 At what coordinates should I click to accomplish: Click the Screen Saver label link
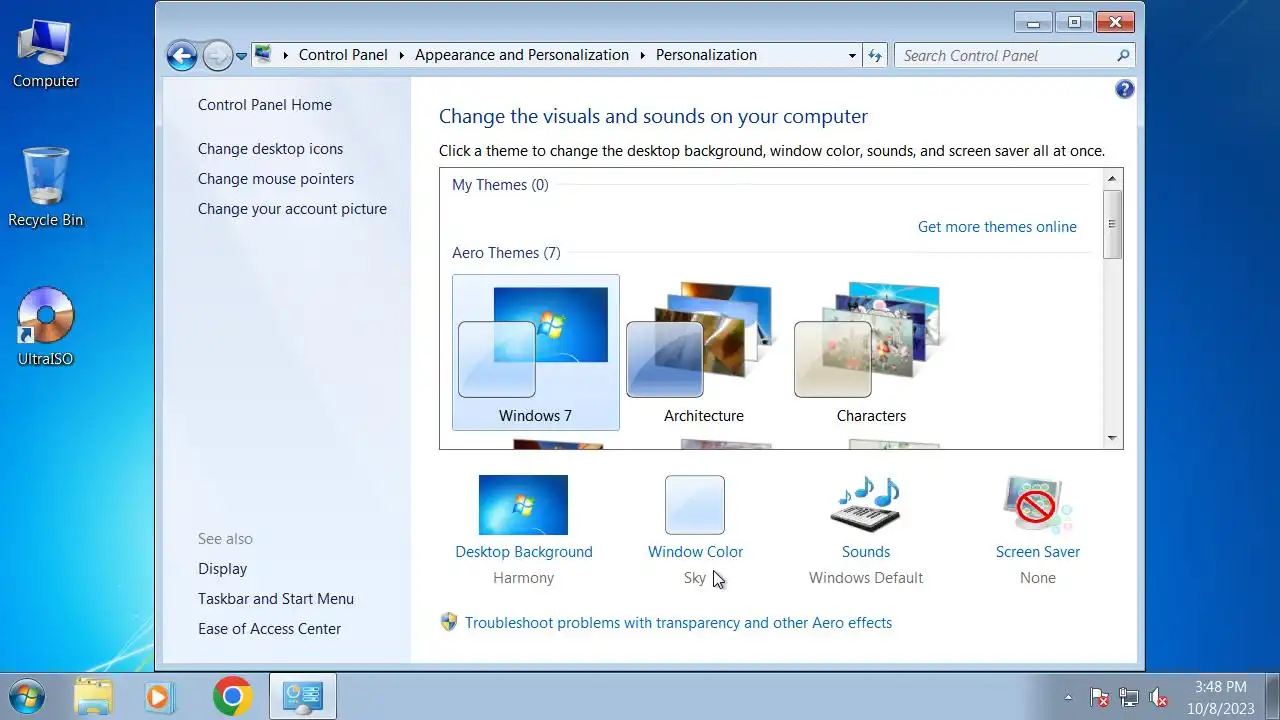click(x=1038, y=552)
